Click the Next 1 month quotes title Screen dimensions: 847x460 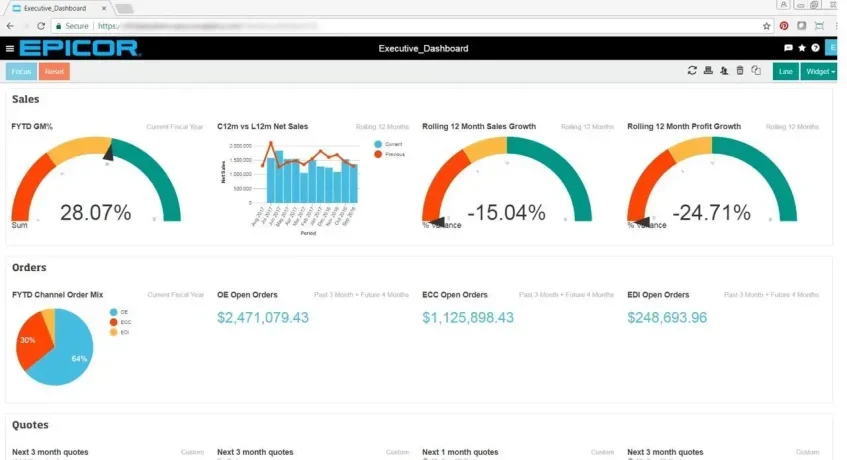(460, 452)
